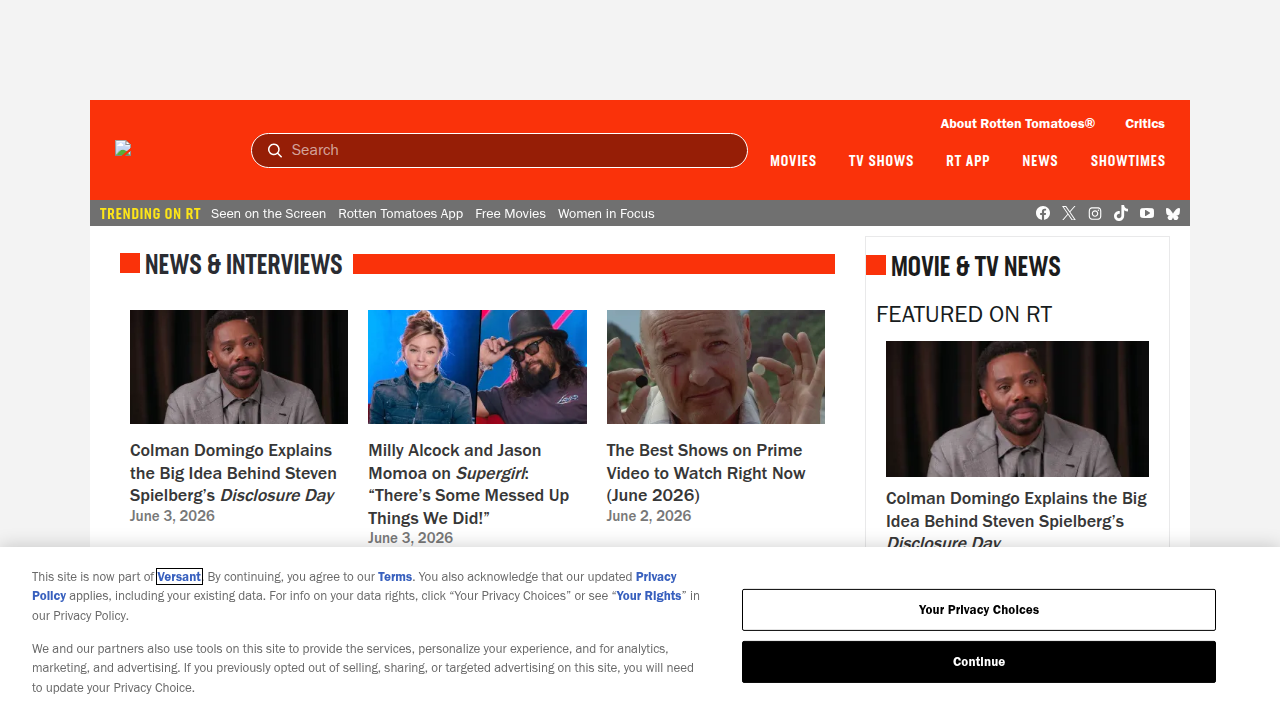Click the MOVIE & TV NEWS heading
The width and height of the screenshot is (1280, 720).
click(976, 266)
